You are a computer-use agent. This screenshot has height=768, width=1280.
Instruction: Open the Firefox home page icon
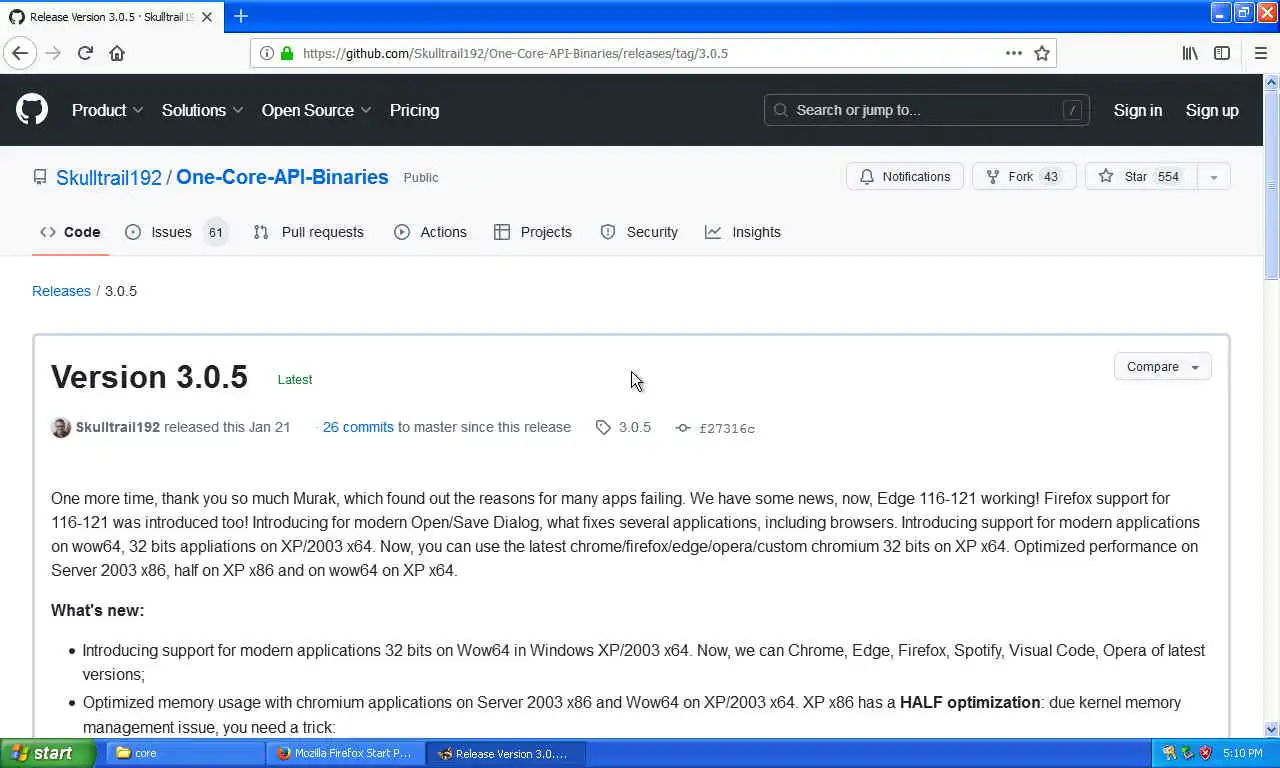(x=117, y=53)
